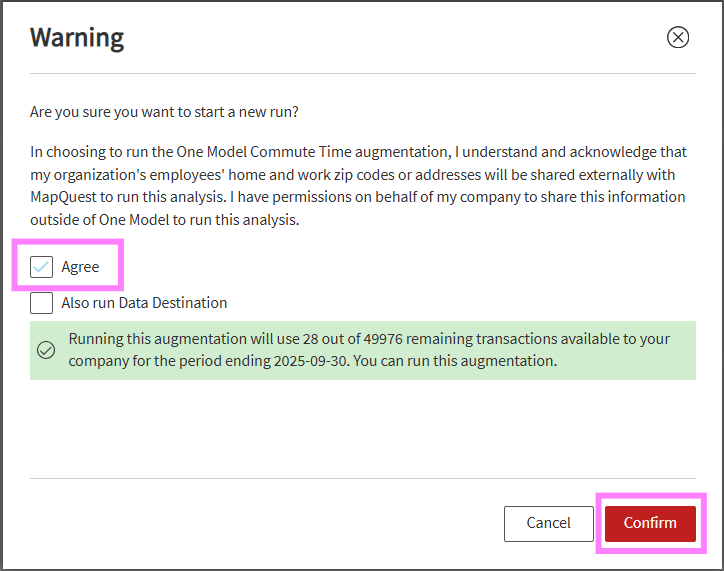Click the 49976 remaining transactions figure
Image resolution: width=724 pixels, height=571 pixels.
pyautogui.click(x=383, y=339)
